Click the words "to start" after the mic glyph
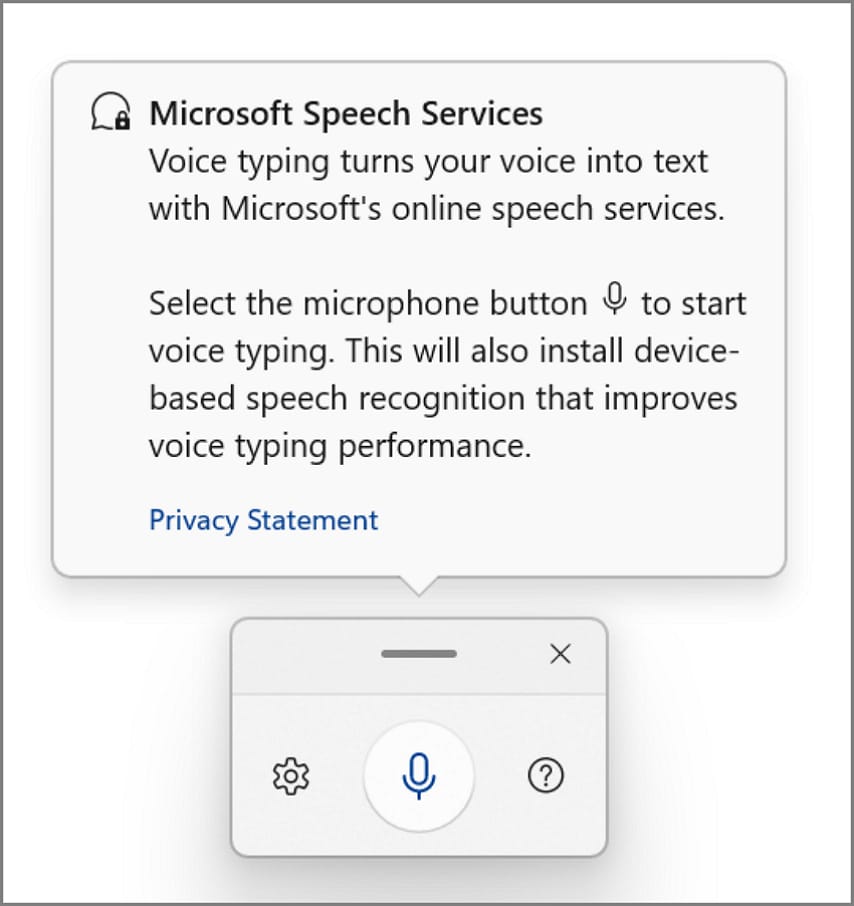The height and width of the screenshot is (906, 854). (x=693, y=303)
